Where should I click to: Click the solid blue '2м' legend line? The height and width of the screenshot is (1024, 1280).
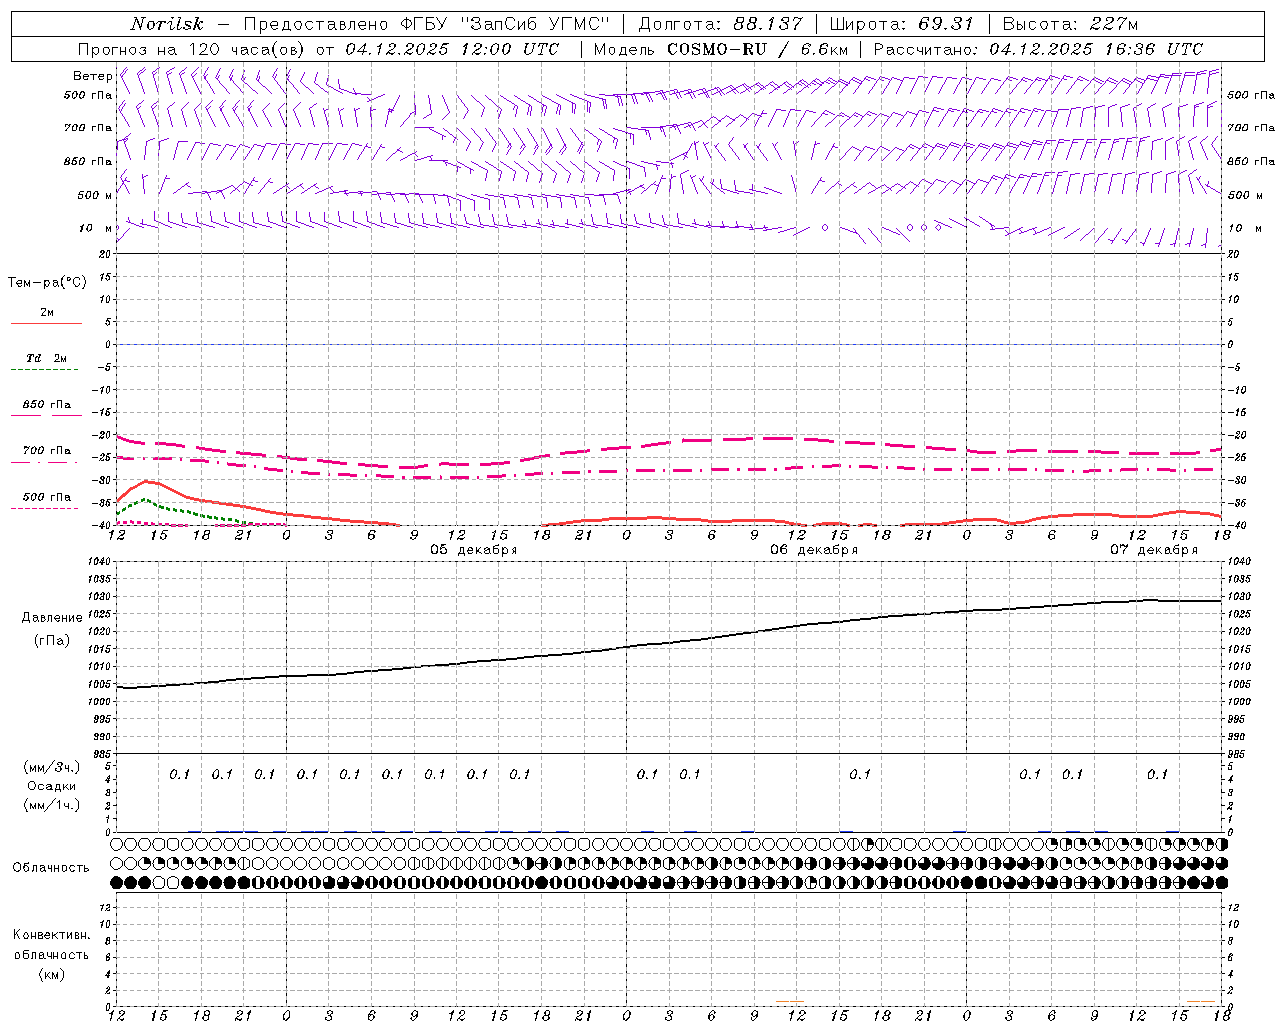click(x=46, y=323)
